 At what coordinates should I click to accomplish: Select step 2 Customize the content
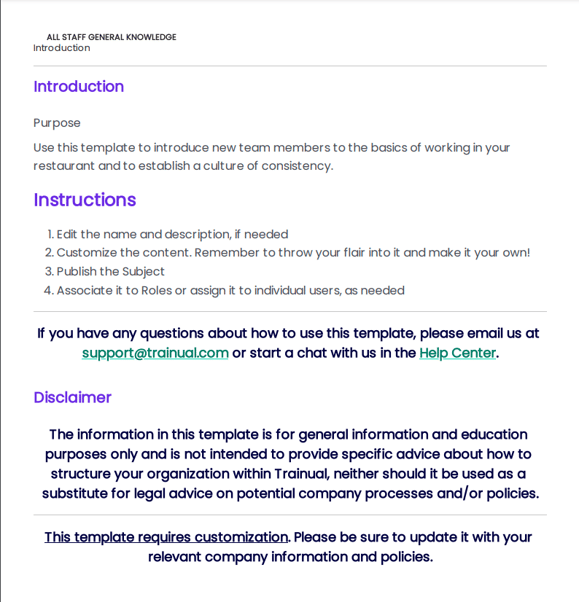point(287,253)
